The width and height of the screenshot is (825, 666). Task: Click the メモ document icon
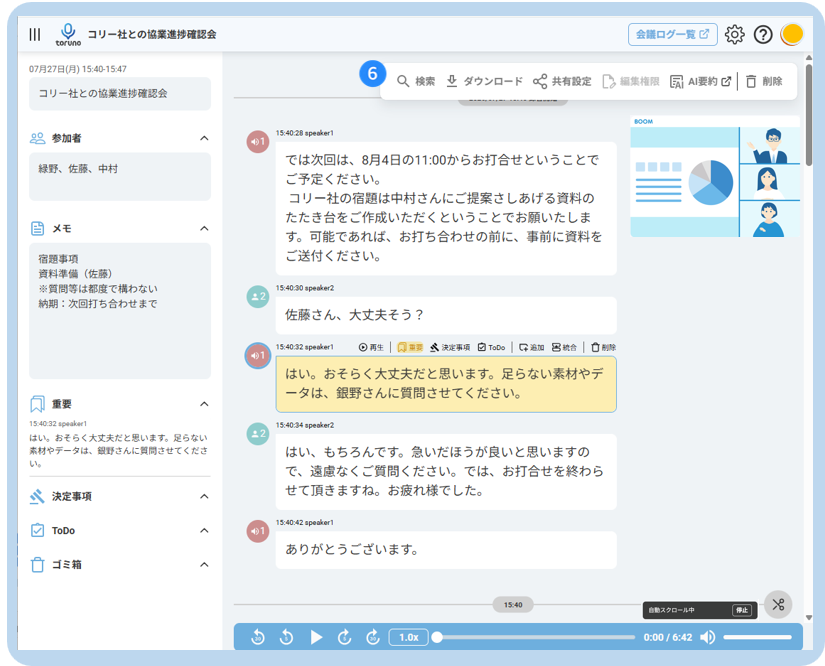[x=37, y=228]
